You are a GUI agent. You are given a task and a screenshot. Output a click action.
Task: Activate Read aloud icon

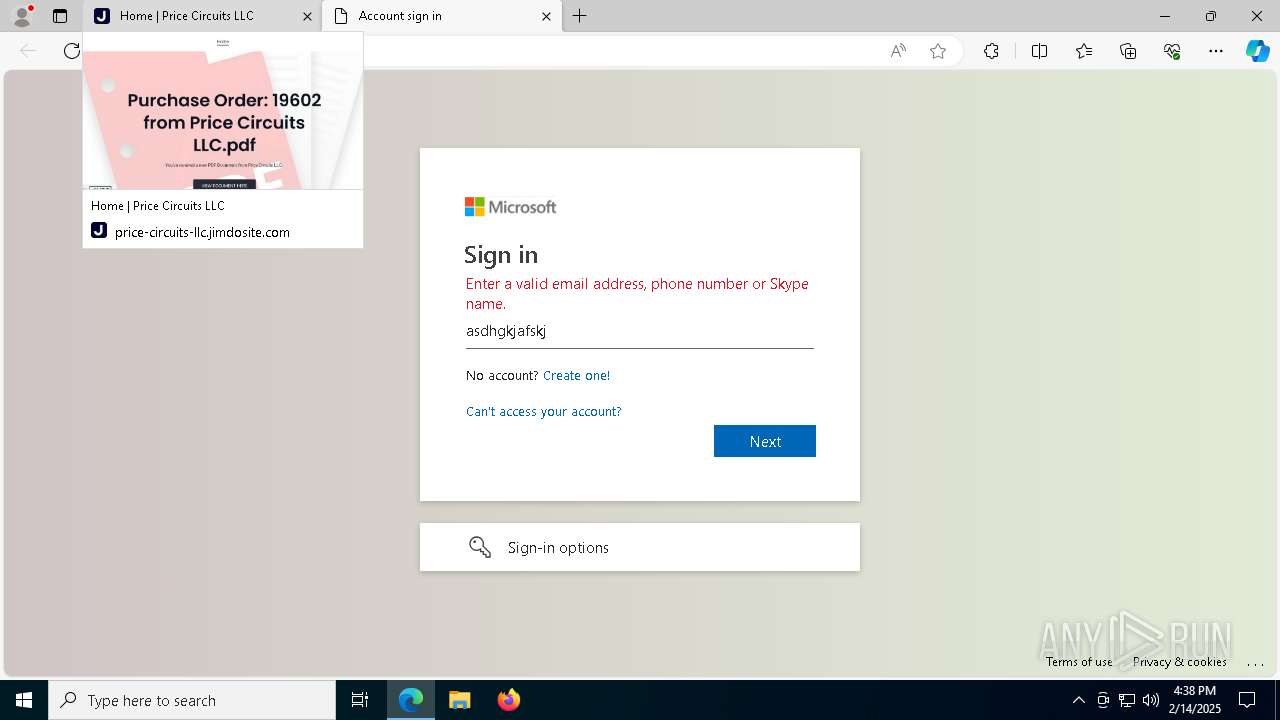[x=898, y=51]
